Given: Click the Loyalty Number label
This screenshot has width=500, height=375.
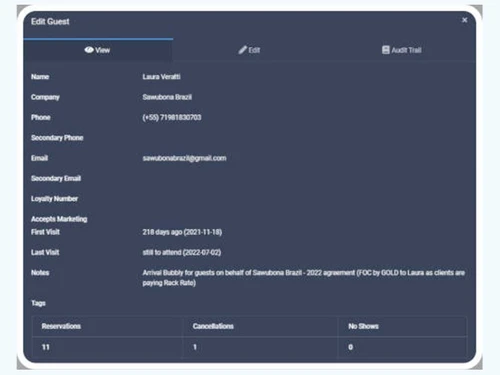Looking at the screenshot, I should click(54, 199).
